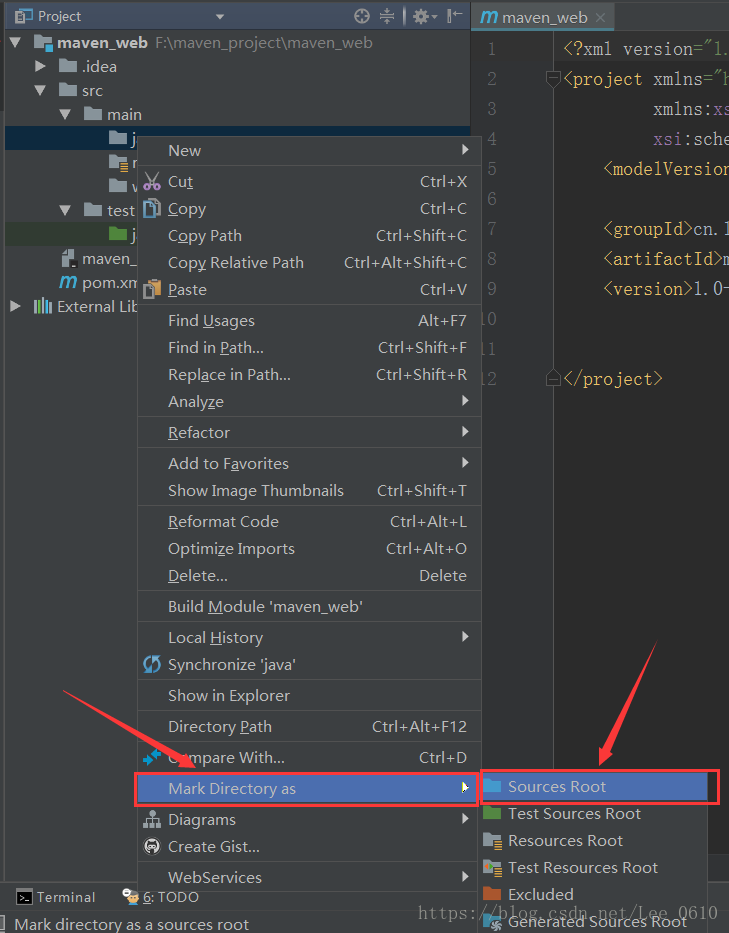Click Find Usages menu item
The height and width of the screenshot is (933, 729).
pos(309,321)
